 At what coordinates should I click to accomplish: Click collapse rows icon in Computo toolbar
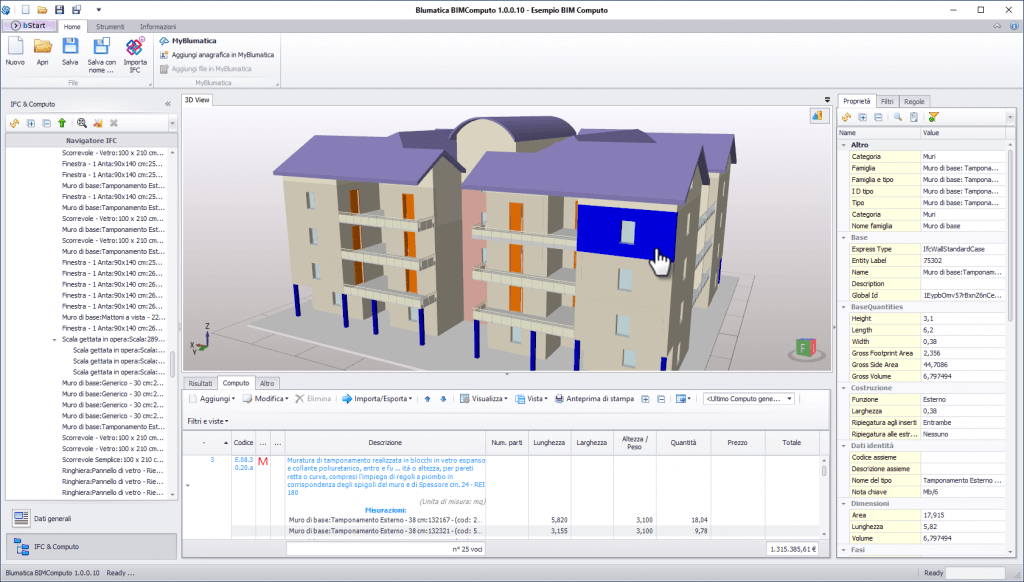point(661,399)
